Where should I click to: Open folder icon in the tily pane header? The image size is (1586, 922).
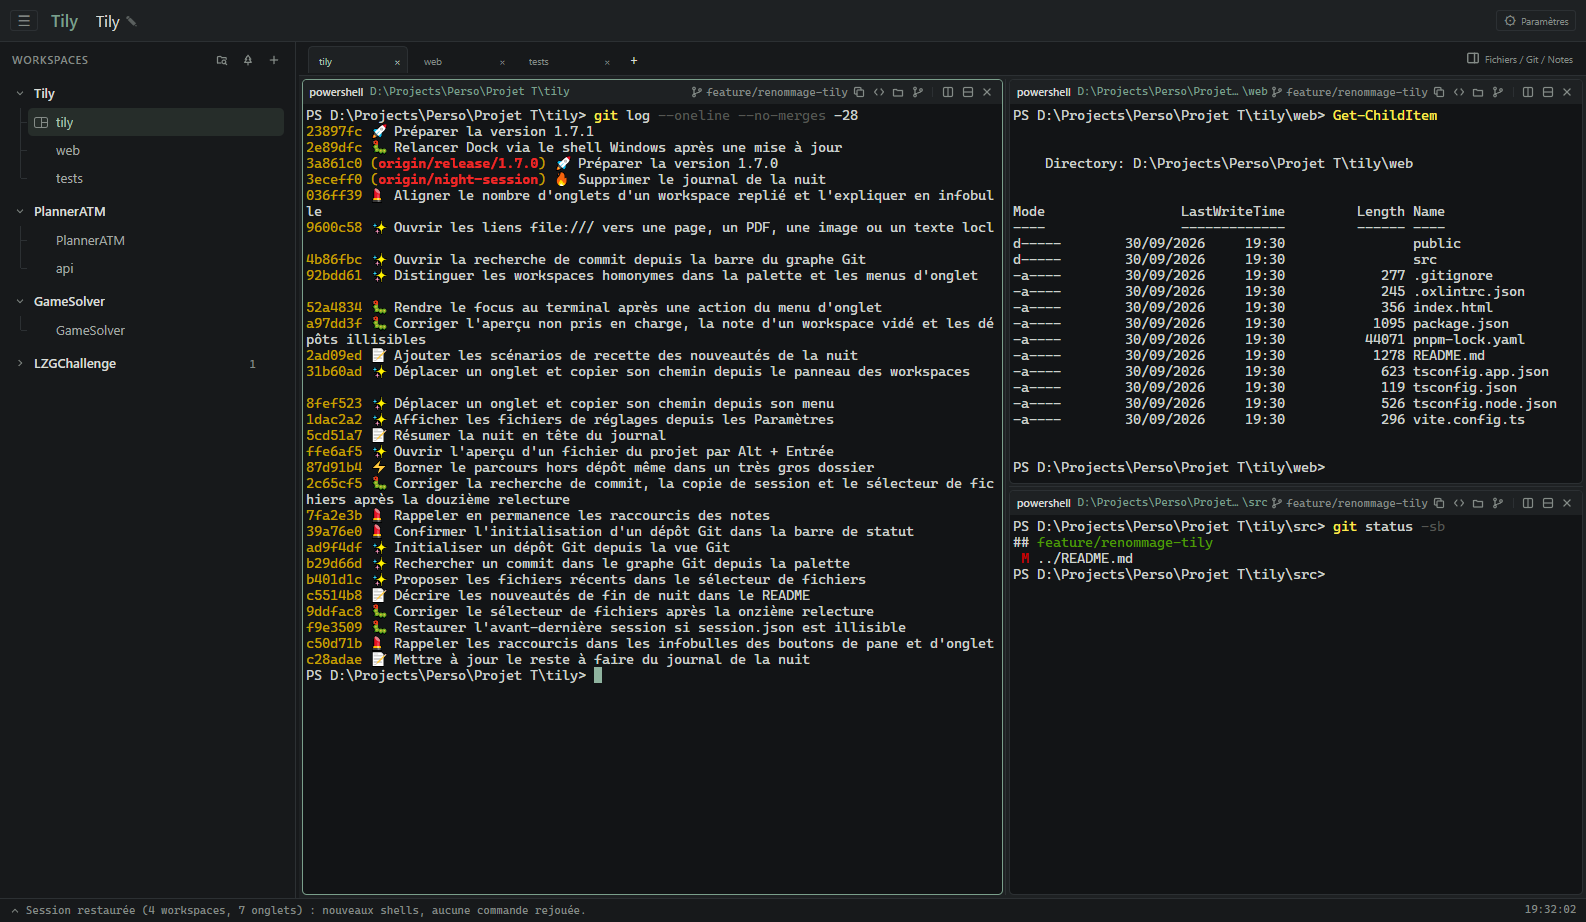(x=898, y=92)
